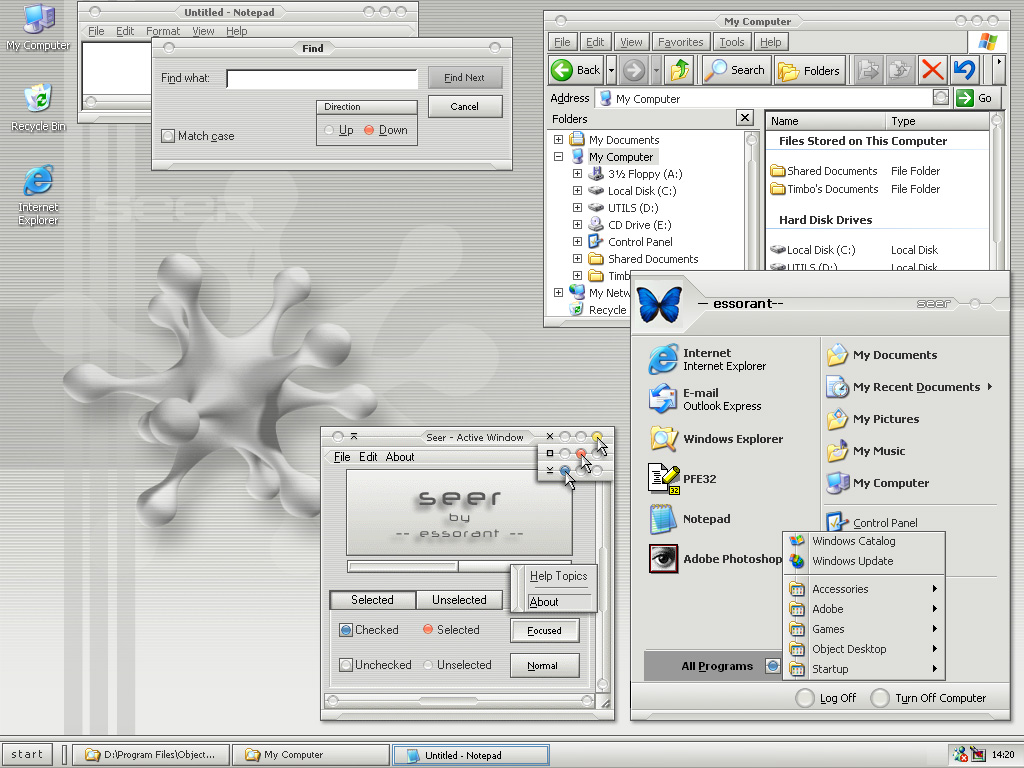Open My Music in Start menu
This screenshot has width=1024, height=768.
(x=866, y=451)
